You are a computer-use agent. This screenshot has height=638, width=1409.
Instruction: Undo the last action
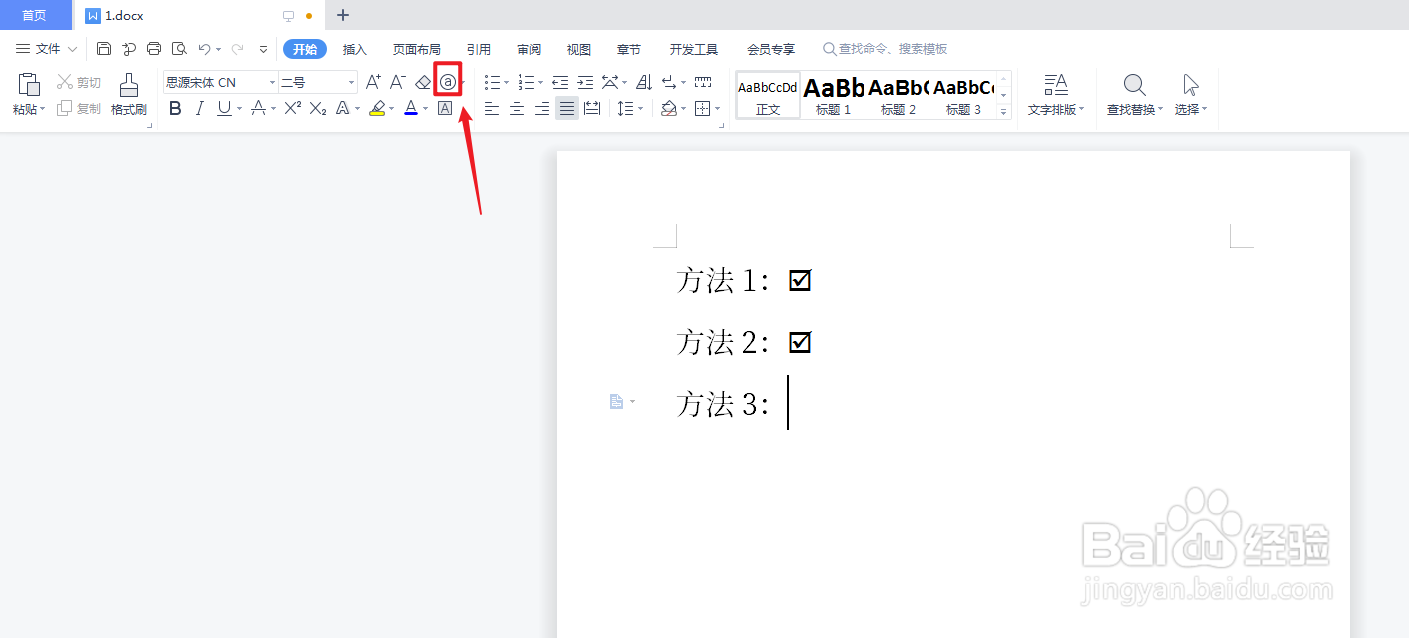tap(205, 47)
